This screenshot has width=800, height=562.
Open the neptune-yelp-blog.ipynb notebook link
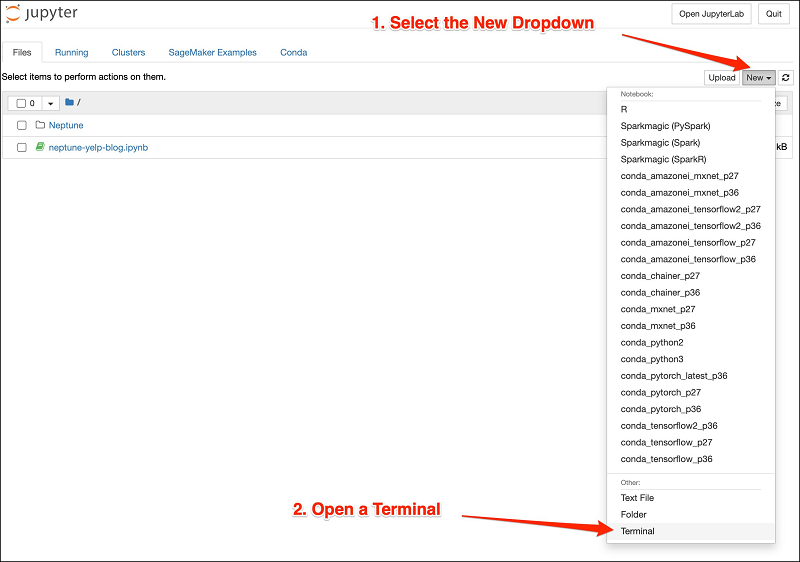[x=98, y=147]
